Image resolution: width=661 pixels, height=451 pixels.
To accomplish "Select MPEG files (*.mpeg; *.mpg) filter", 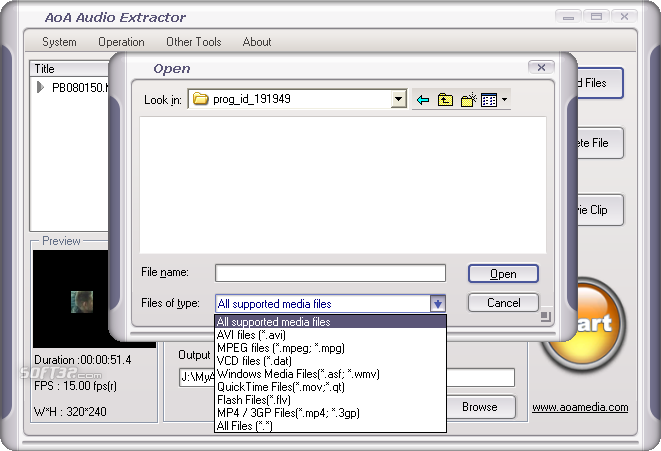I will (330, 348).
